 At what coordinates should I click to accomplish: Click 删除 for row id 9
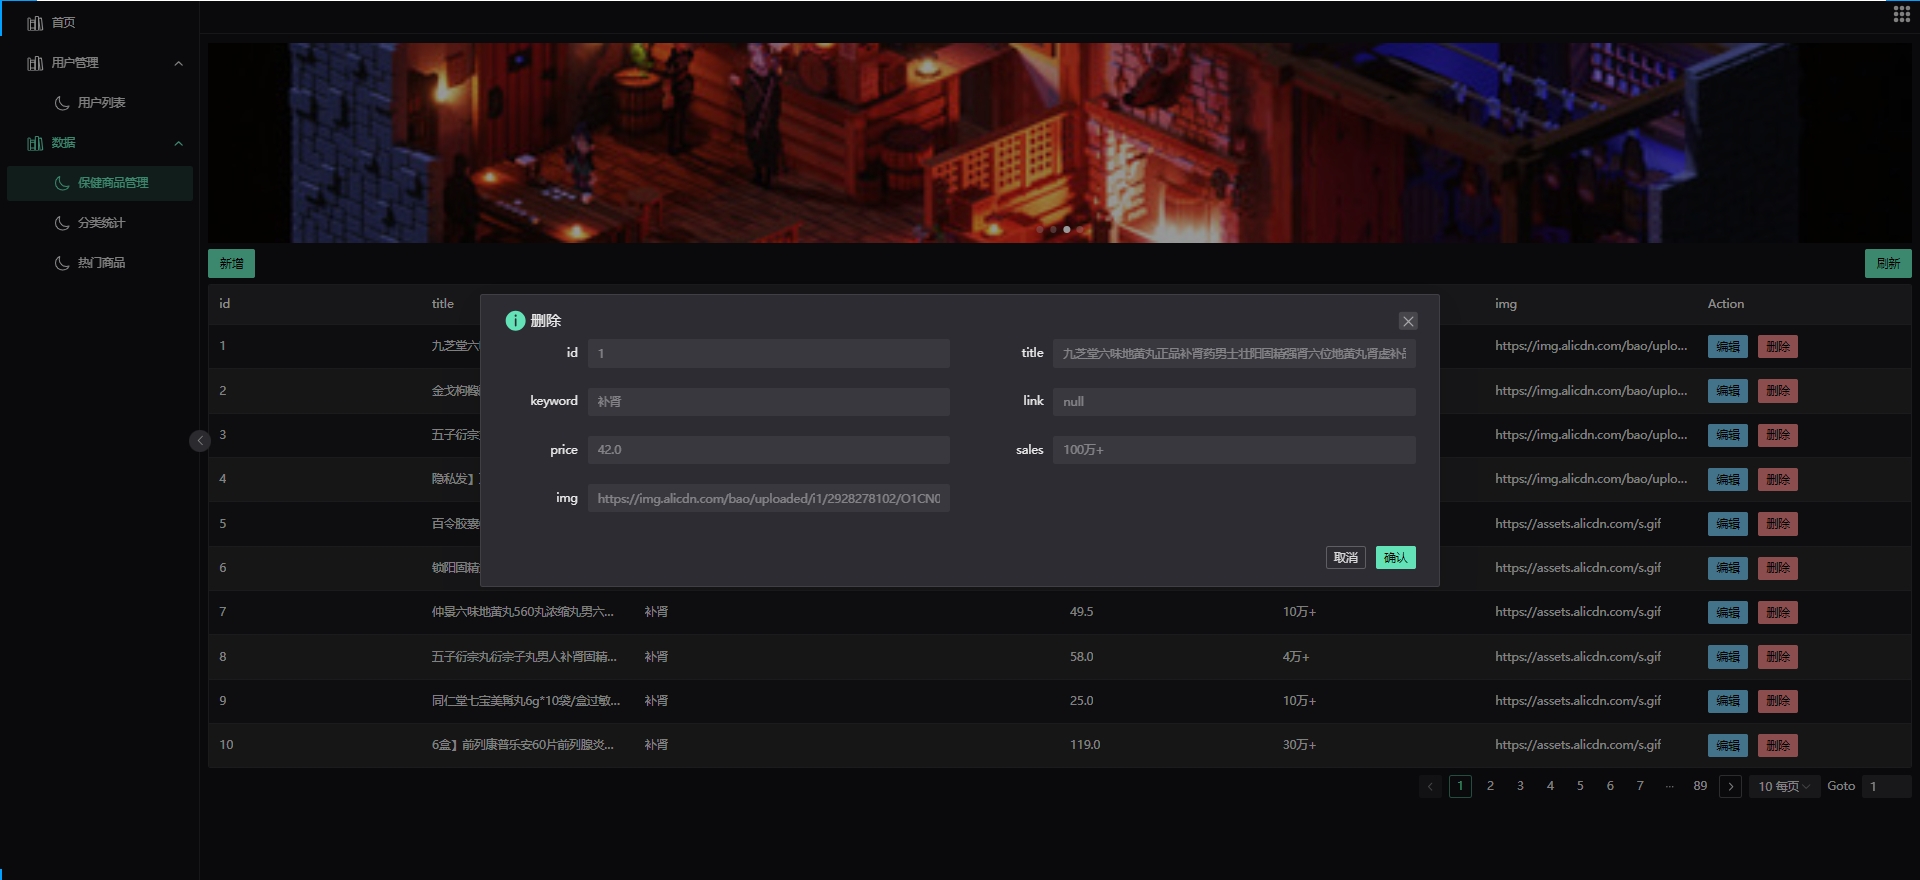pos(1777,701)
